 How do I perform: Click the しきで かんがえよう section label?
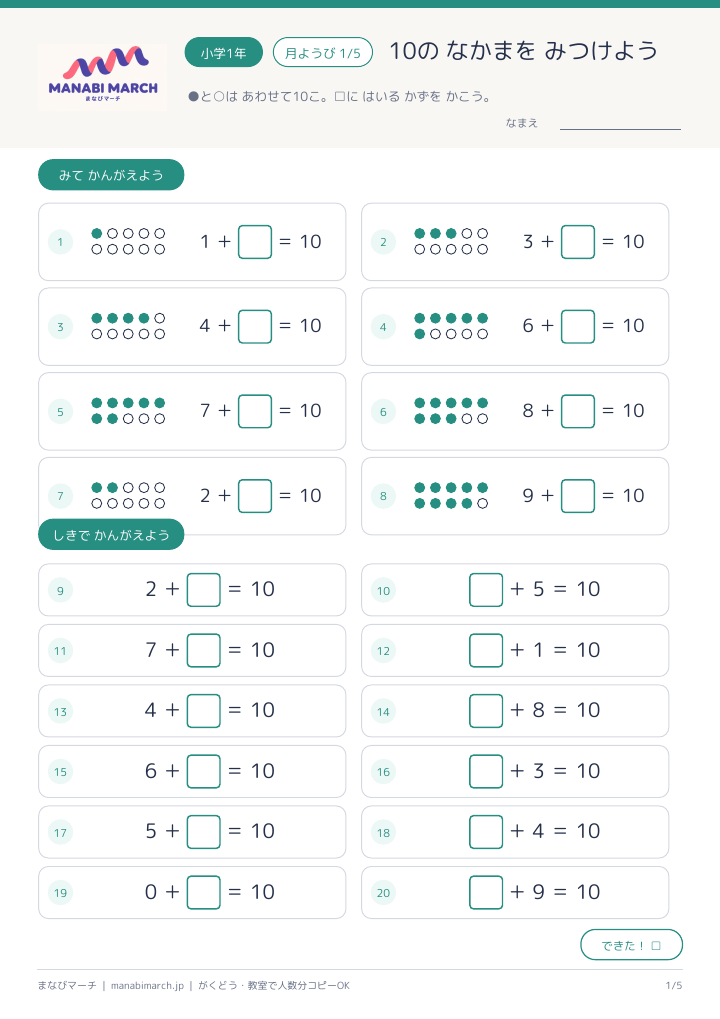click(x=111, y=535)
